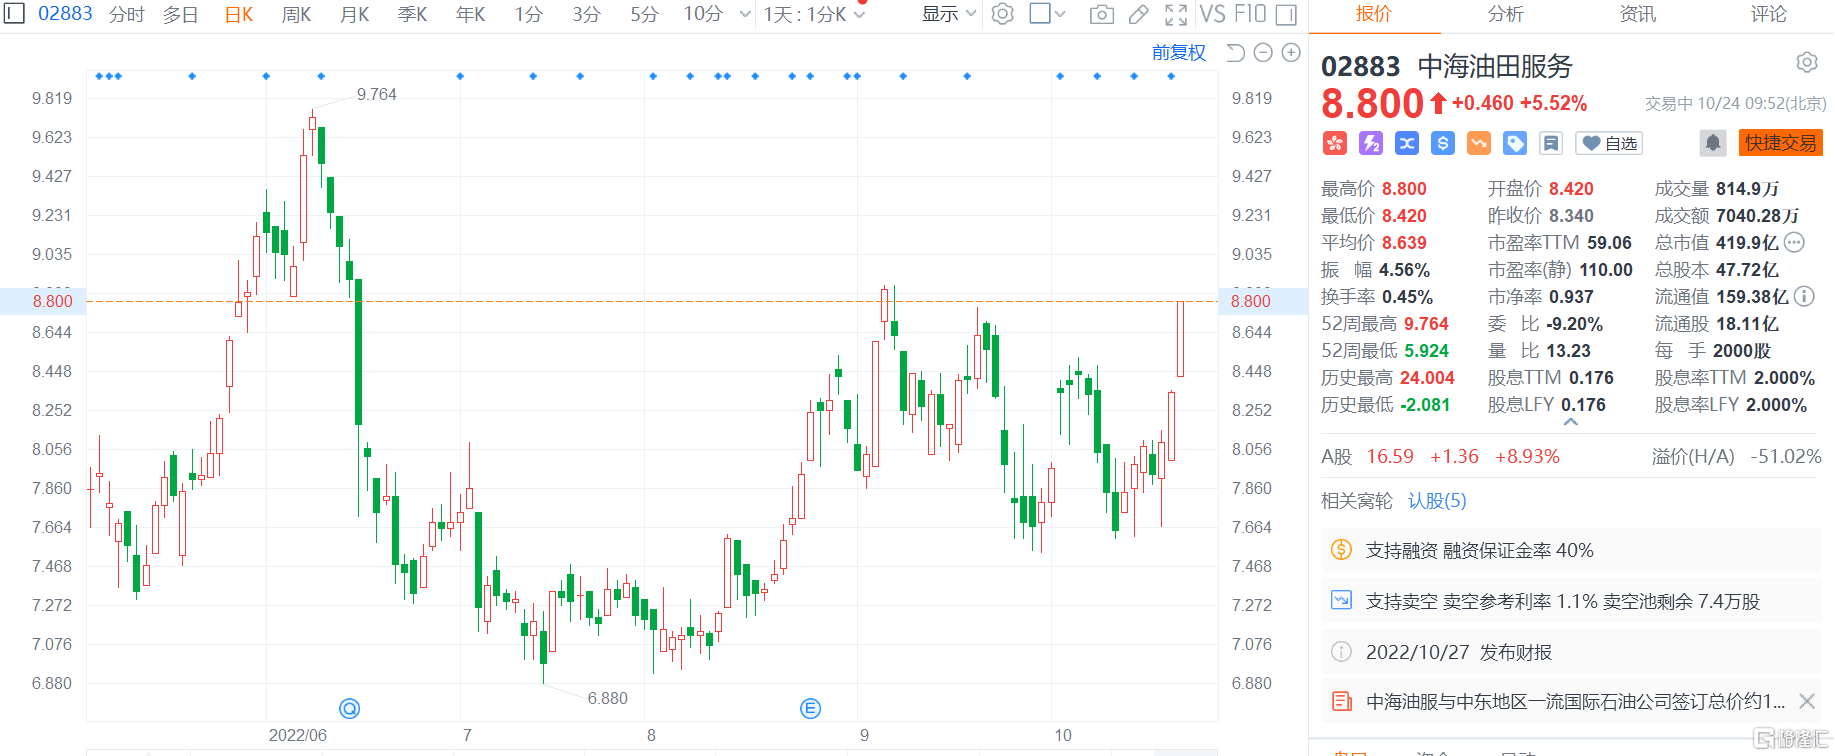This screenshot has height=756, width=1835.
Task: Open the 显示 dropdown
Action: pos(948,14)
